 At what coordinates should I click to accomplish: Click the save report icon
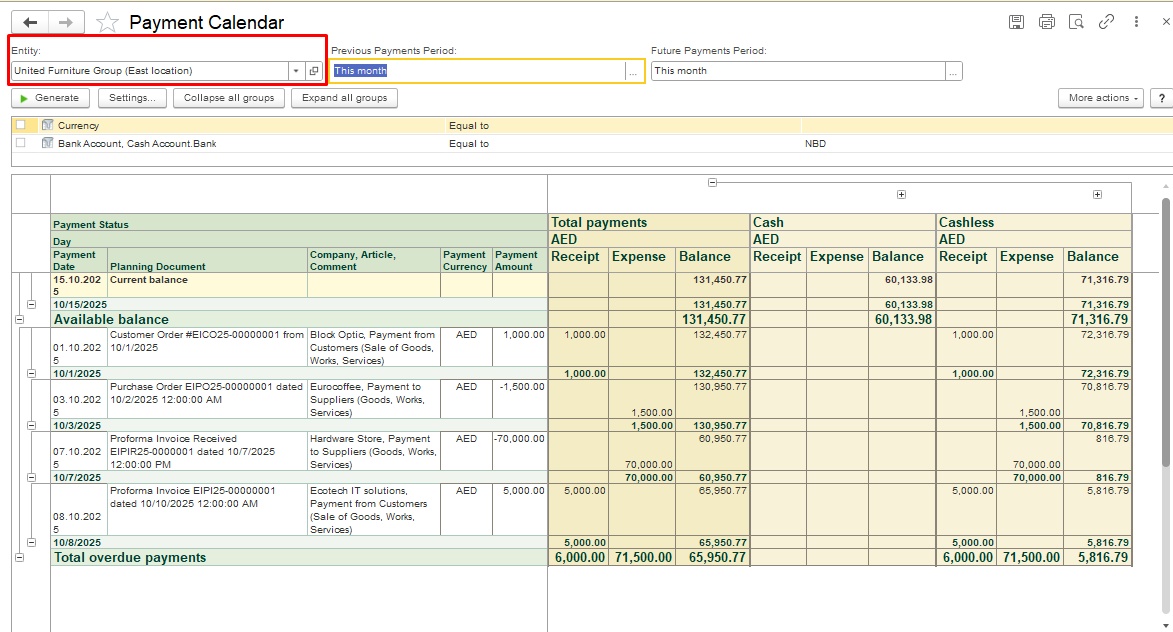(1016, 22)
